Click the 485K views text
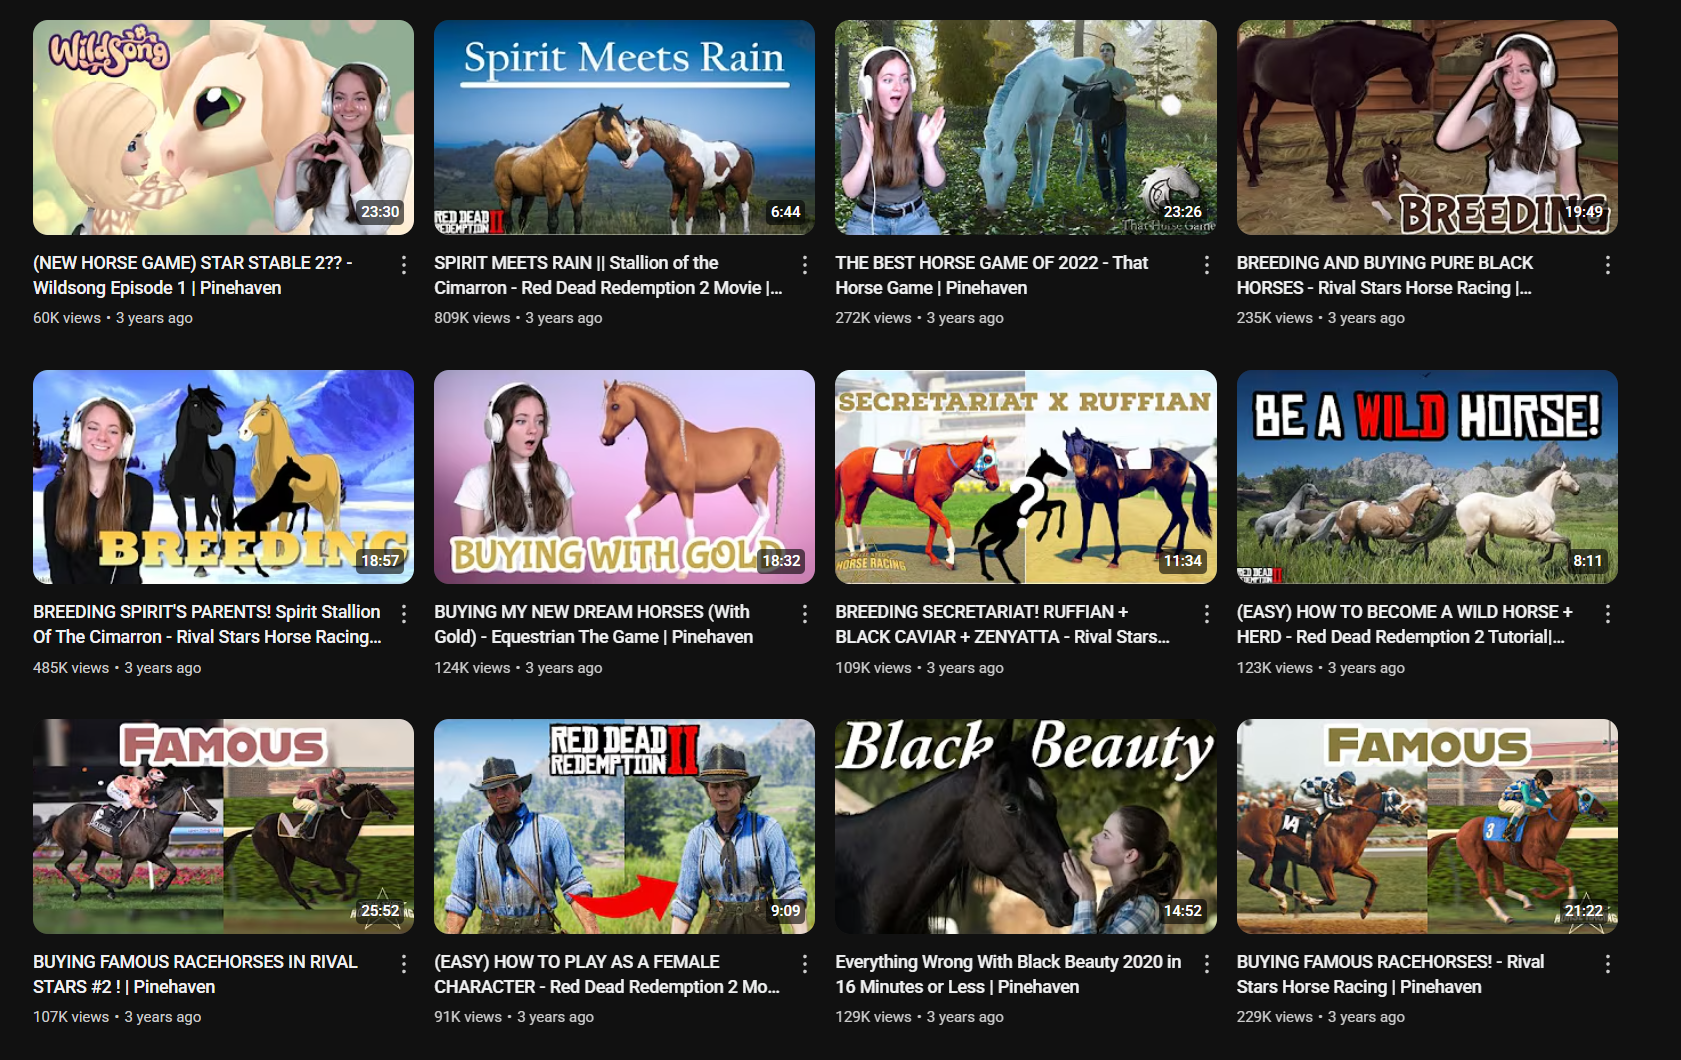Screen dimensions: 1681x1060 click(x=71, y=668)
